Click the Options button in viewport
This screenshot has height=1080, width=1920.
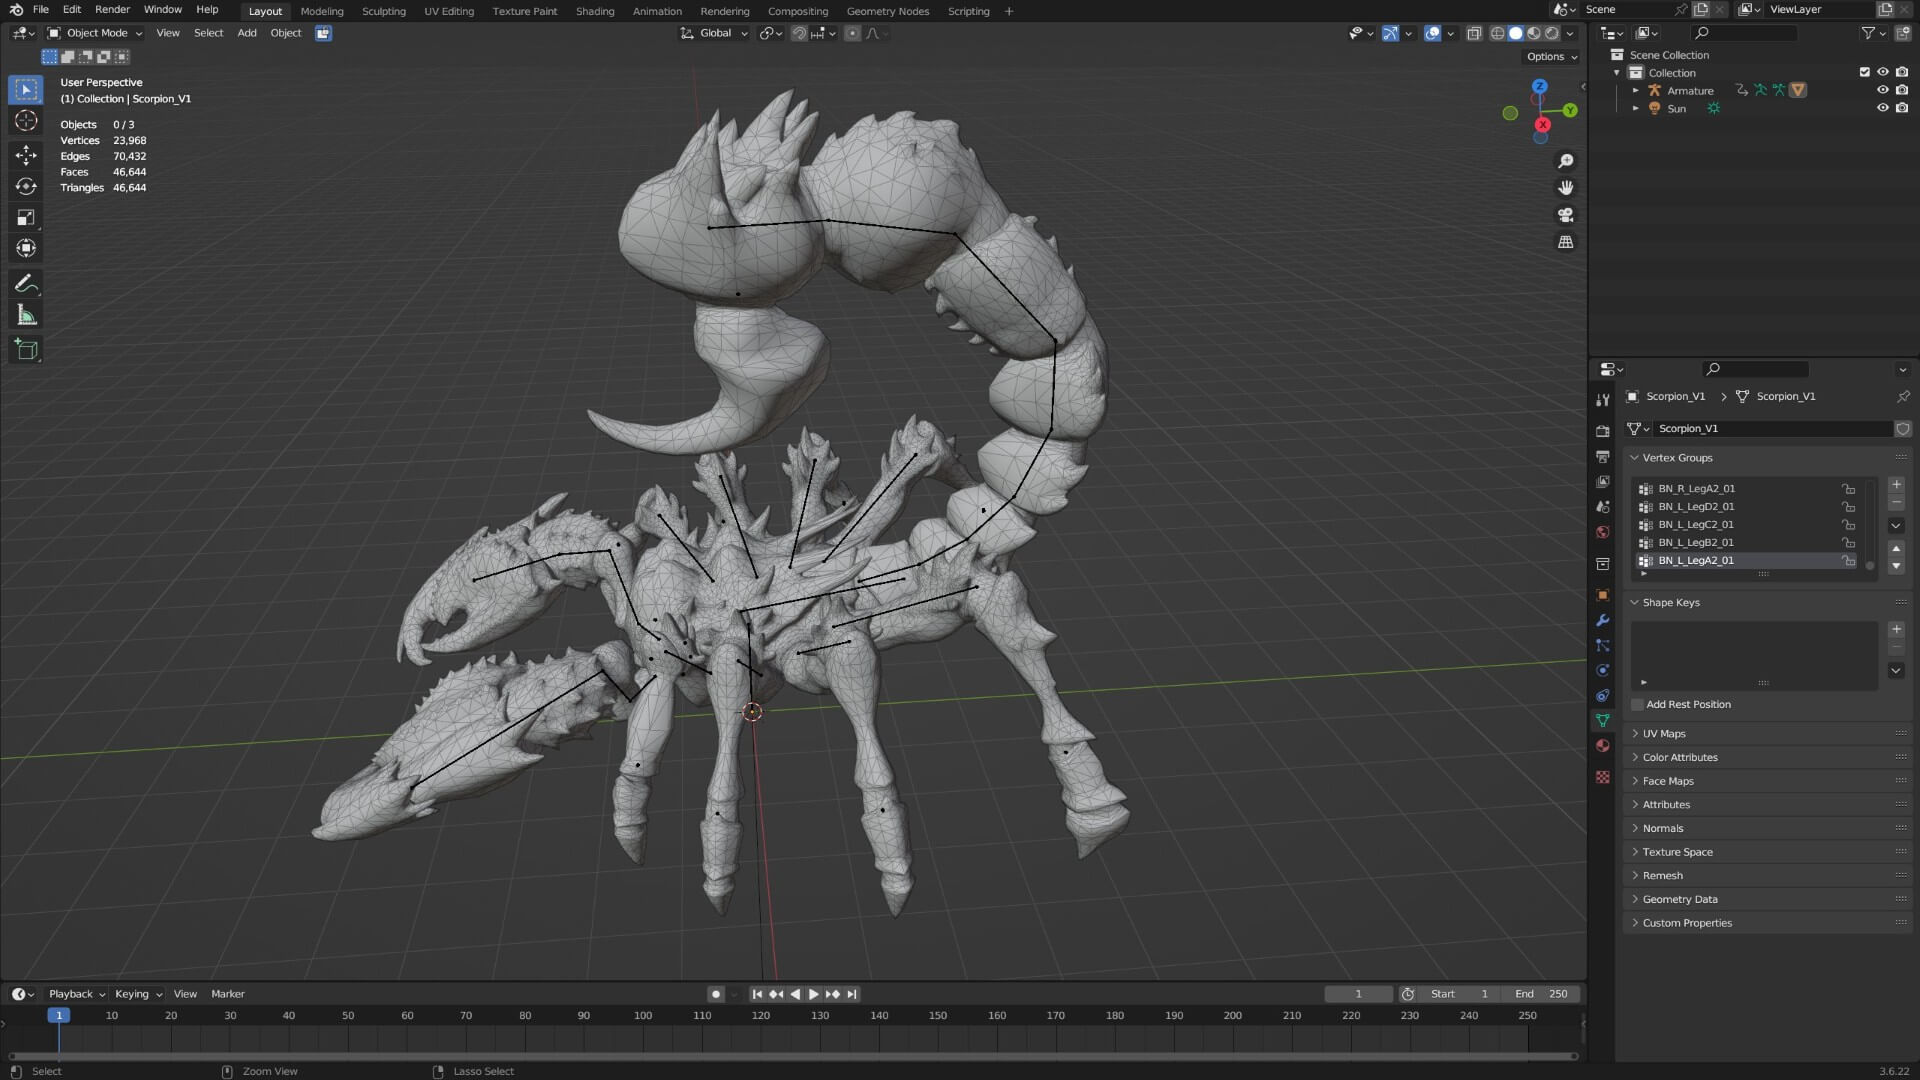1551,57
